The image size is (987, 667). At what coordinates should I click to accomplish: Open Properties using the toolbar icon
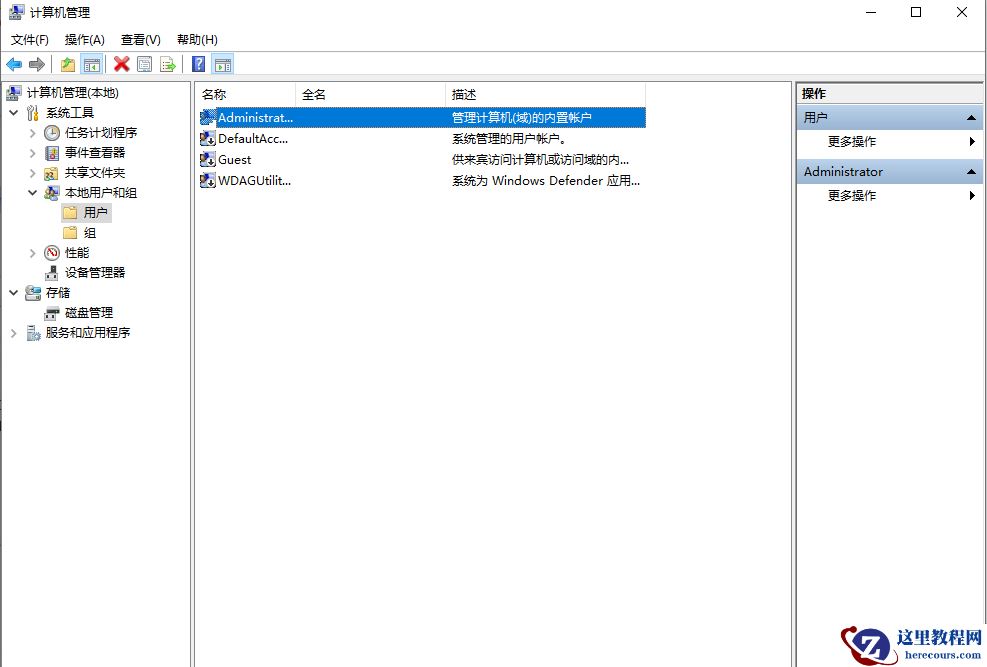[145, 64]
